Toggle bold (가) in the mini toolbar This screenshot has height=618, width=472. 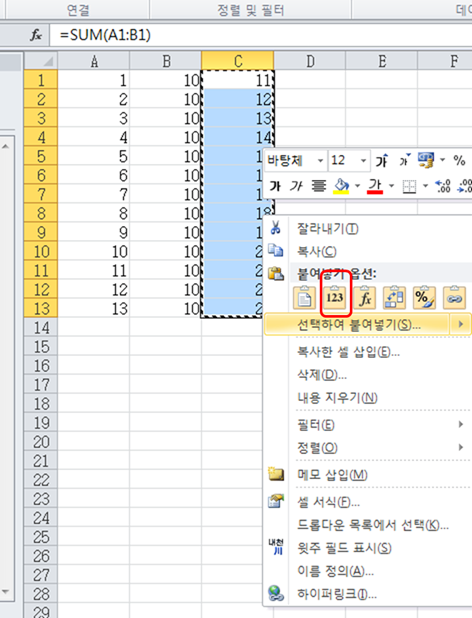275,186
